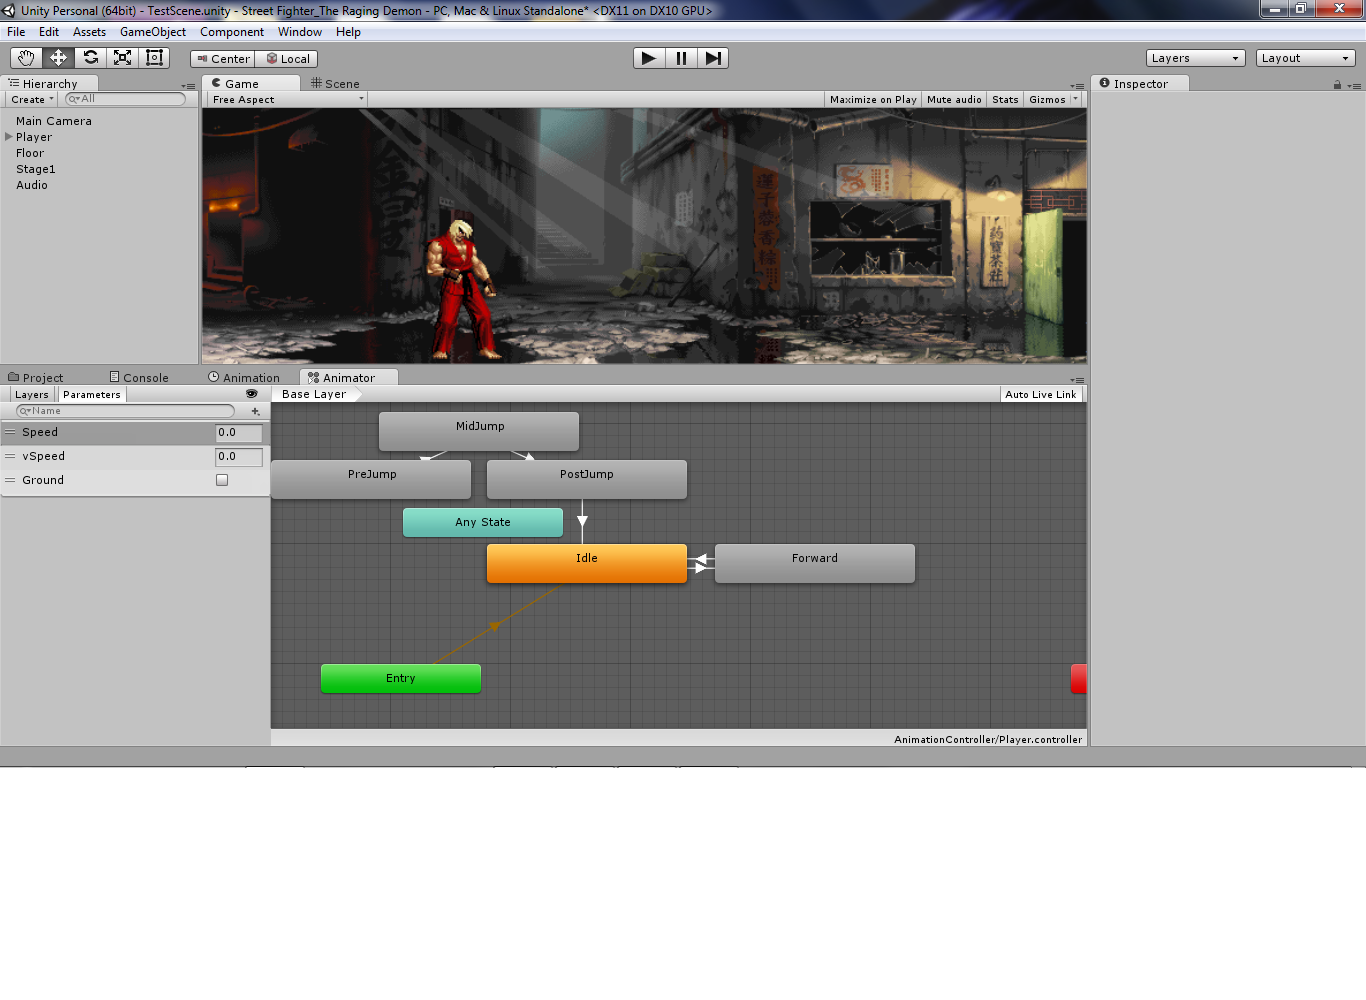Select the Rotate tool
The image size is (1366, 1000).
(90, 58)
